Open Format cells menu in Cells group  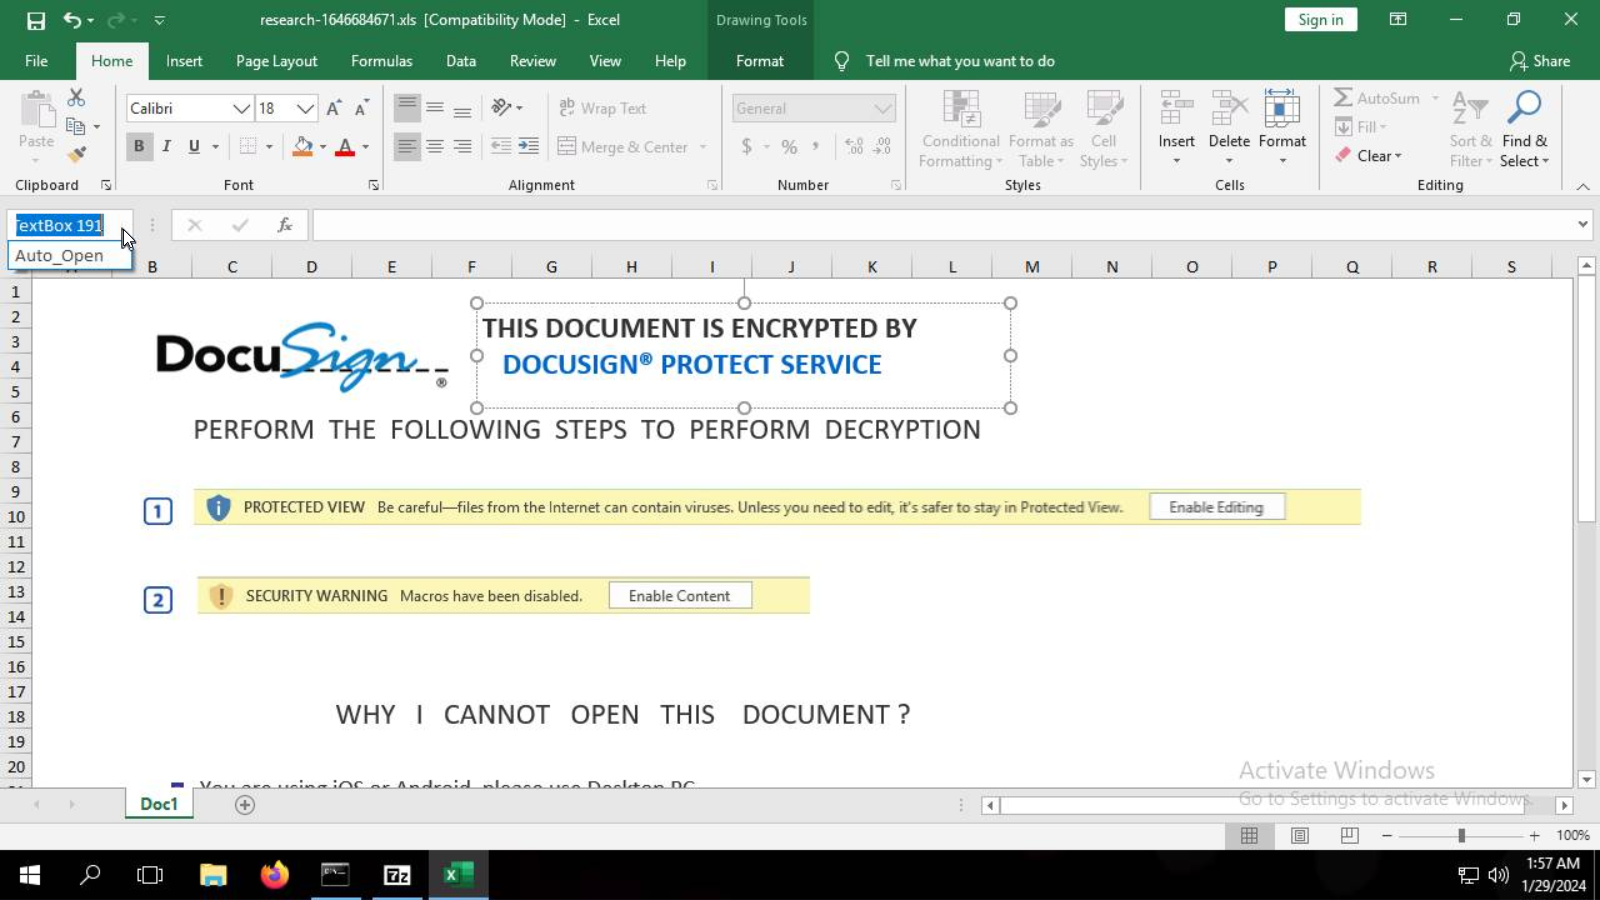[1282, 128]
